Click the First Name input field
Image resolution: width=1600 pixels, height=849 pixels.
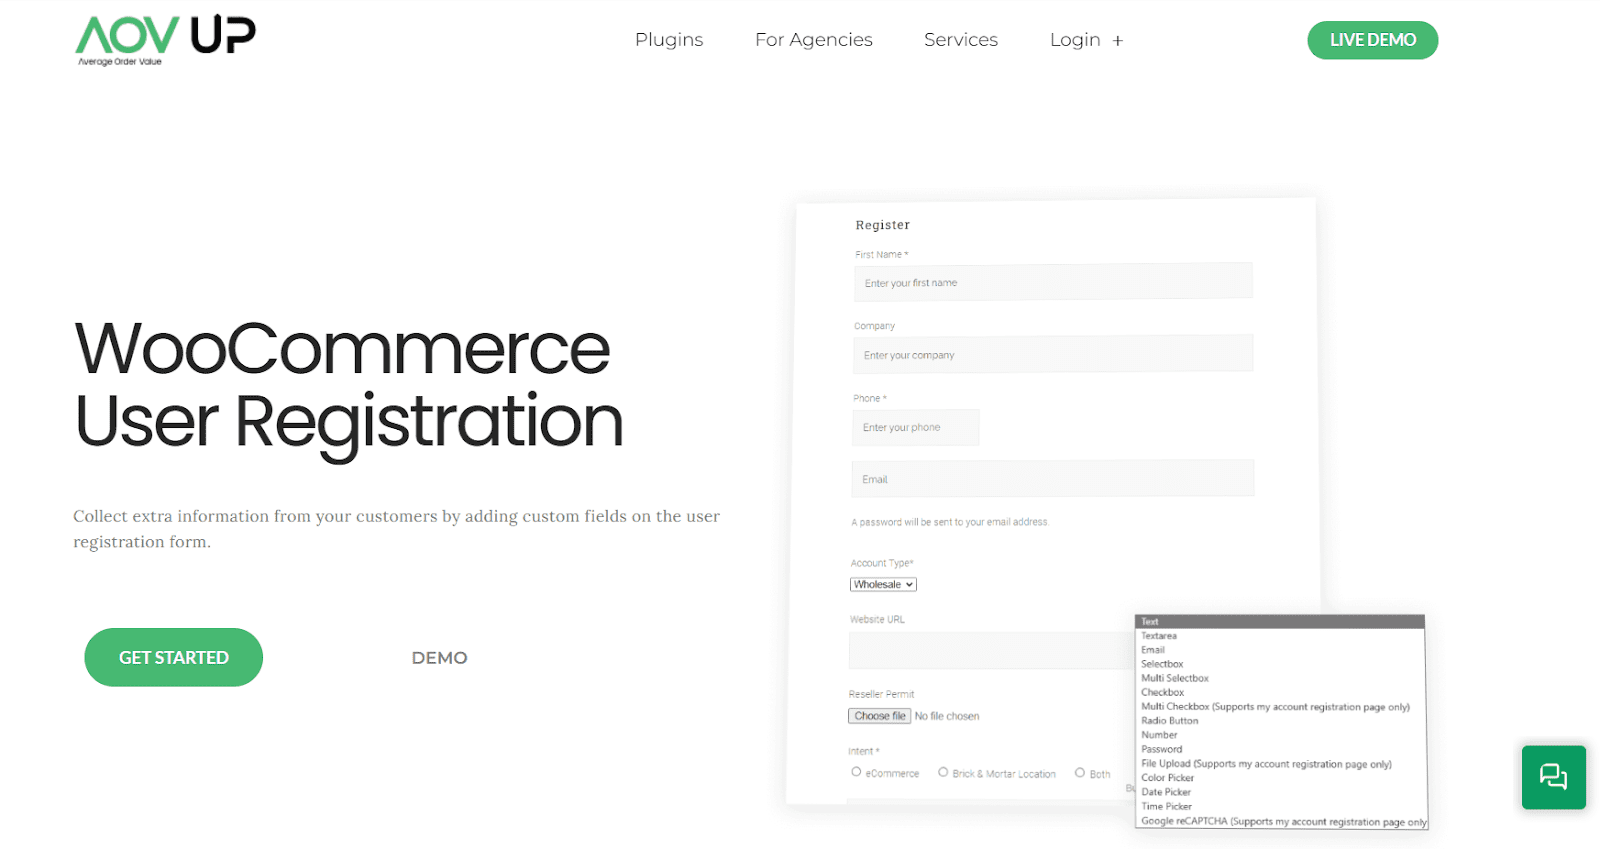coord(1053,282)
